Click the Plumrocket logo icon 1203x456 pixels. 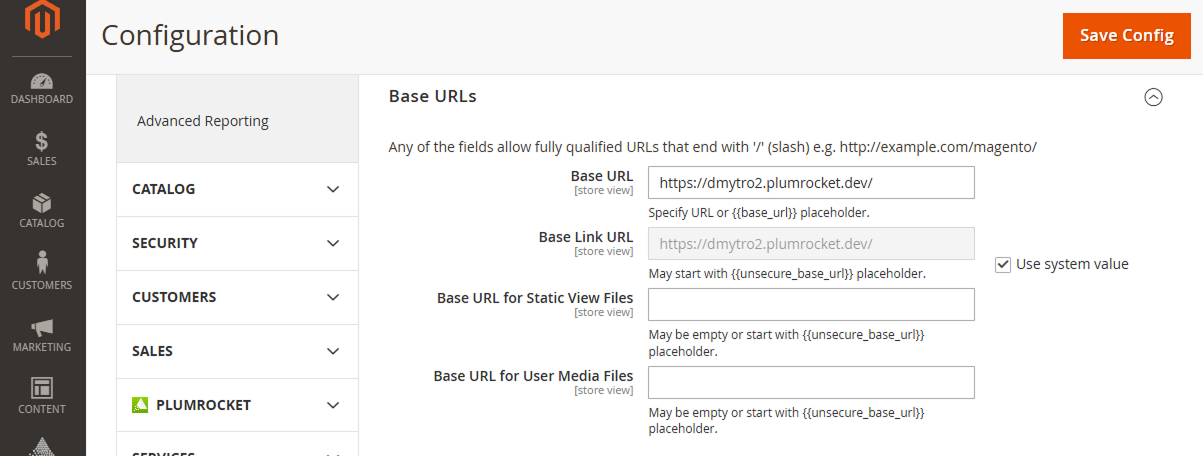click(x=140, y=405)
